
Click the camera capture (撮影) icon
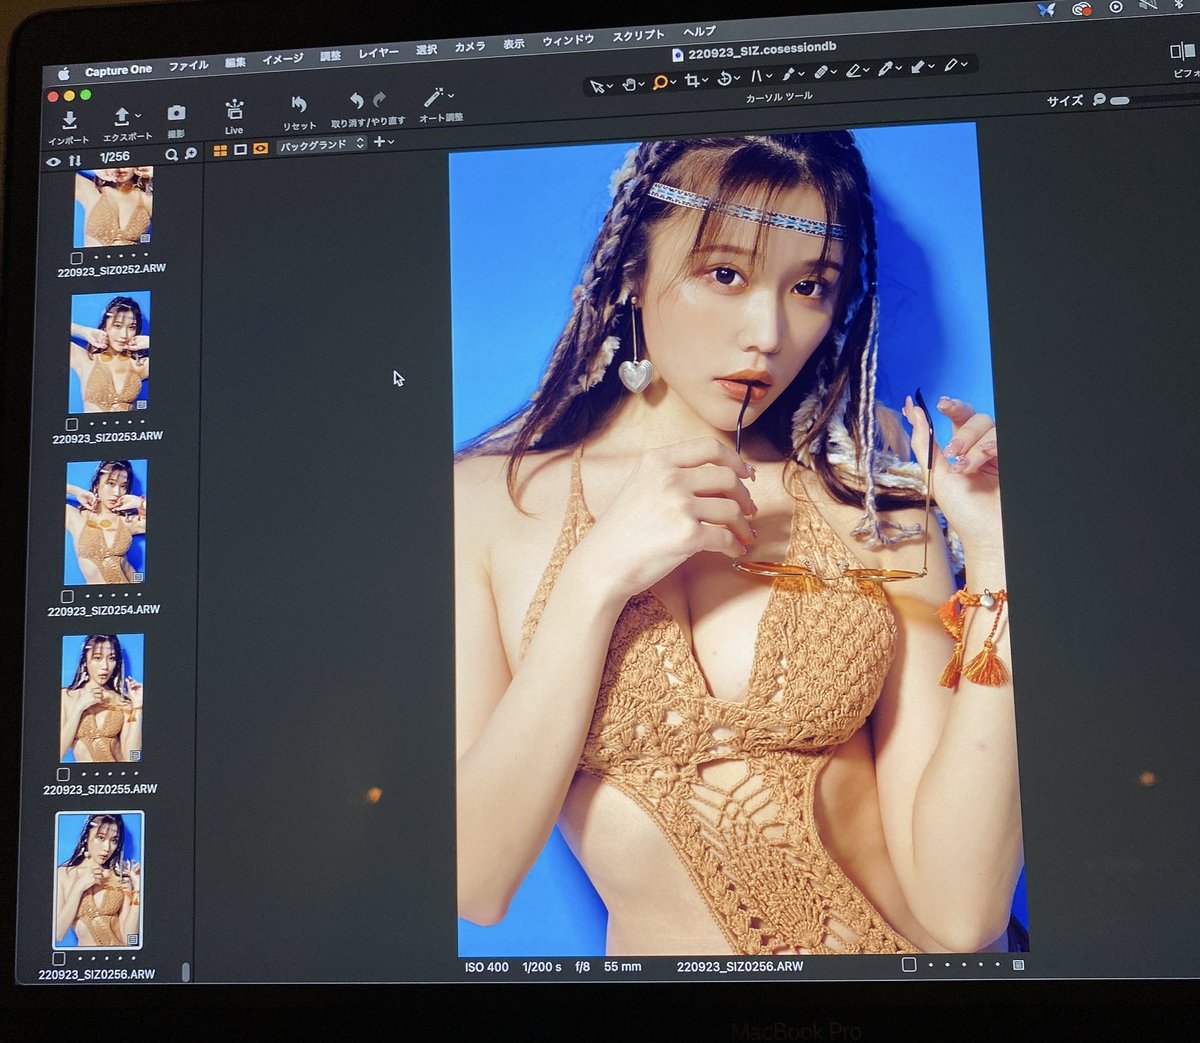176,113
